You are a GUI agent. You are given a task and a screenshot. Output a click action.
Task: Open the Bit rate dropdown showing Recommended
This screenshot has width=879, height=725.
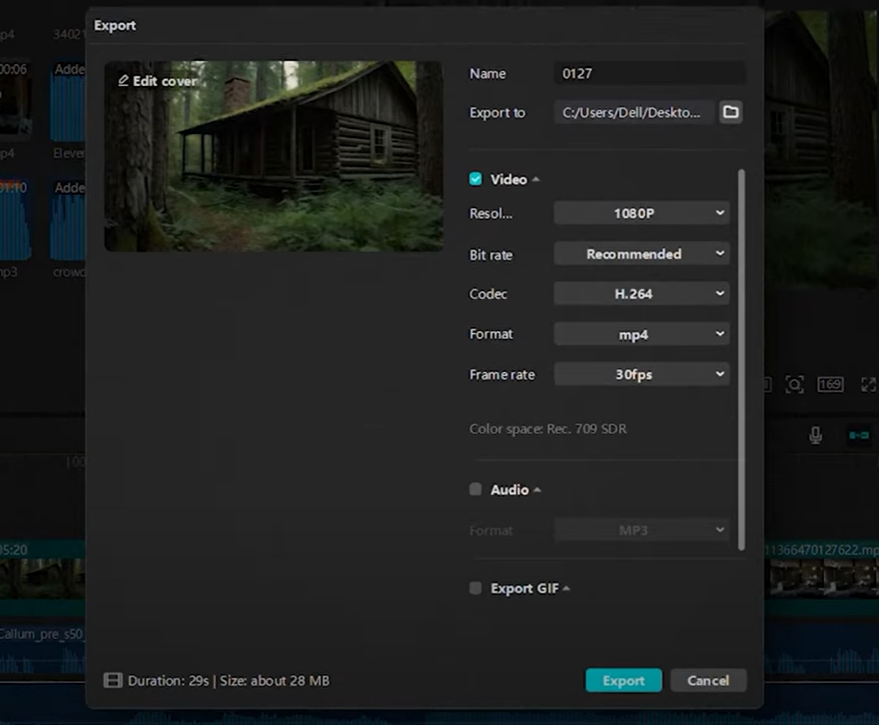pyautogui.click(x=641, y=254)
